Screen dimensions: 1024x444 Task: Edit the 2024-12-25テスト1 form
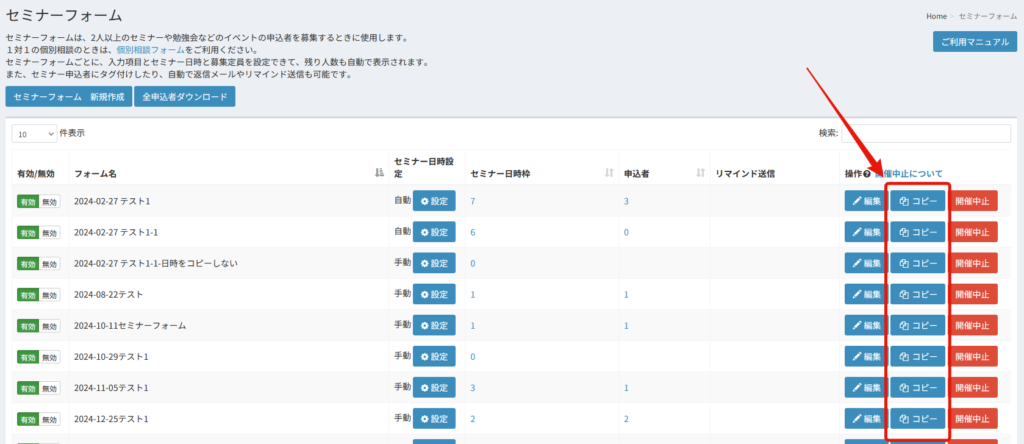pos(865,419)
